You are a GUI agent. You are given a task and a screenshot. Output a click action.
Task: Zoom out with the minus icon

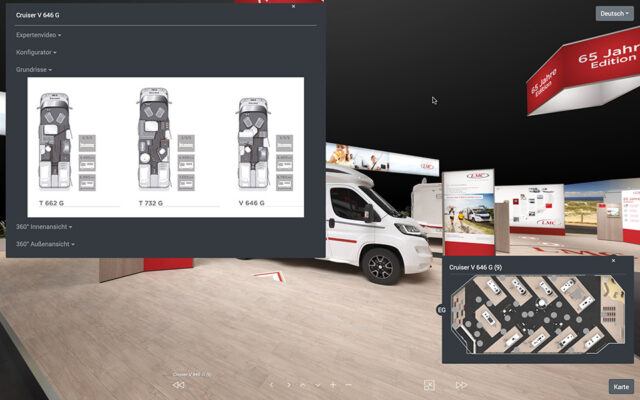point(348,385)
